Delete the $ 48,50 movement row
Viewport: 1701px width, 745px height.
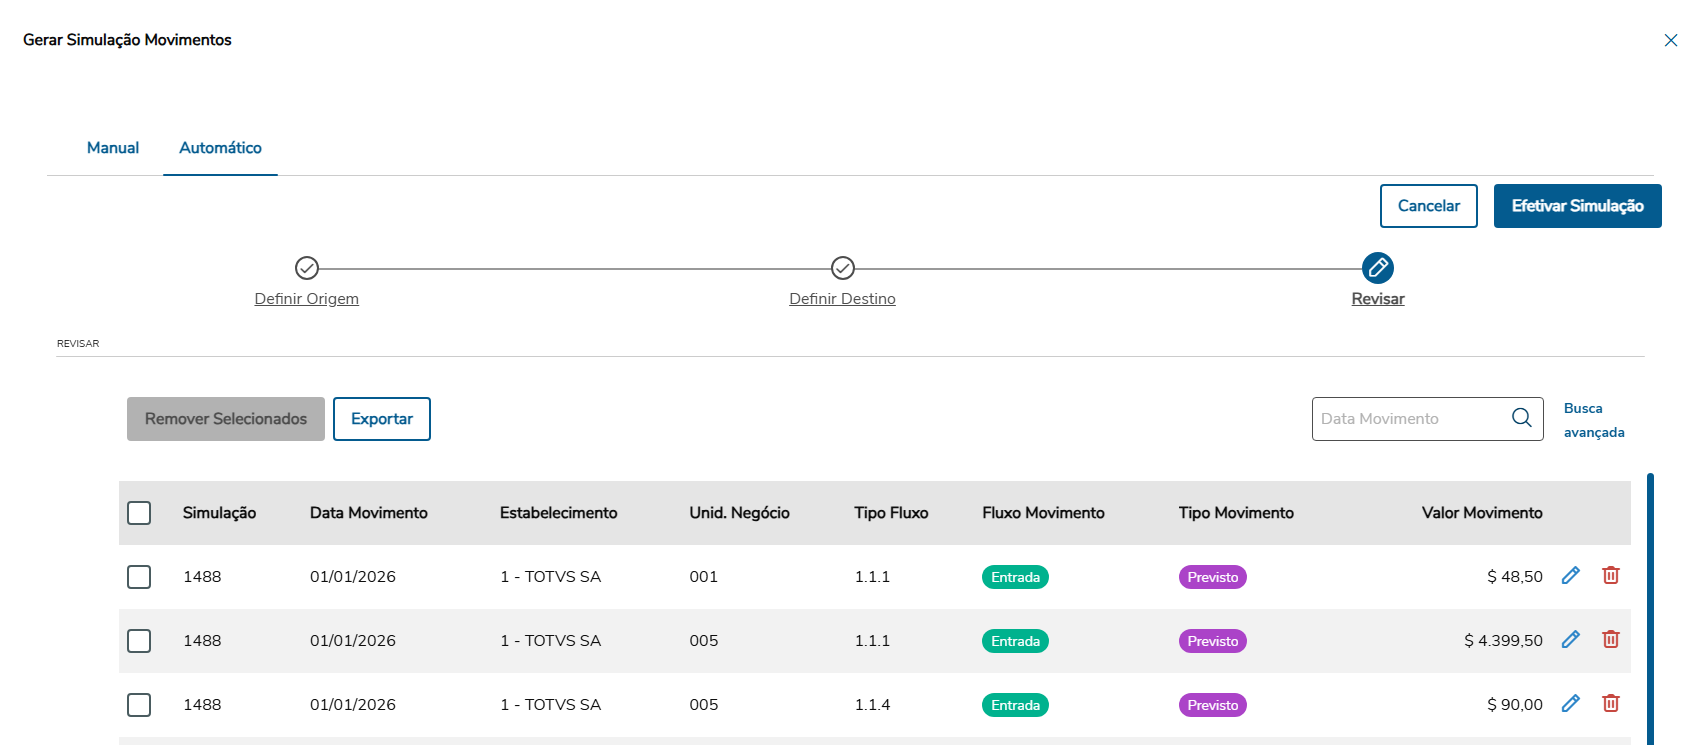tap(1611, 575)
